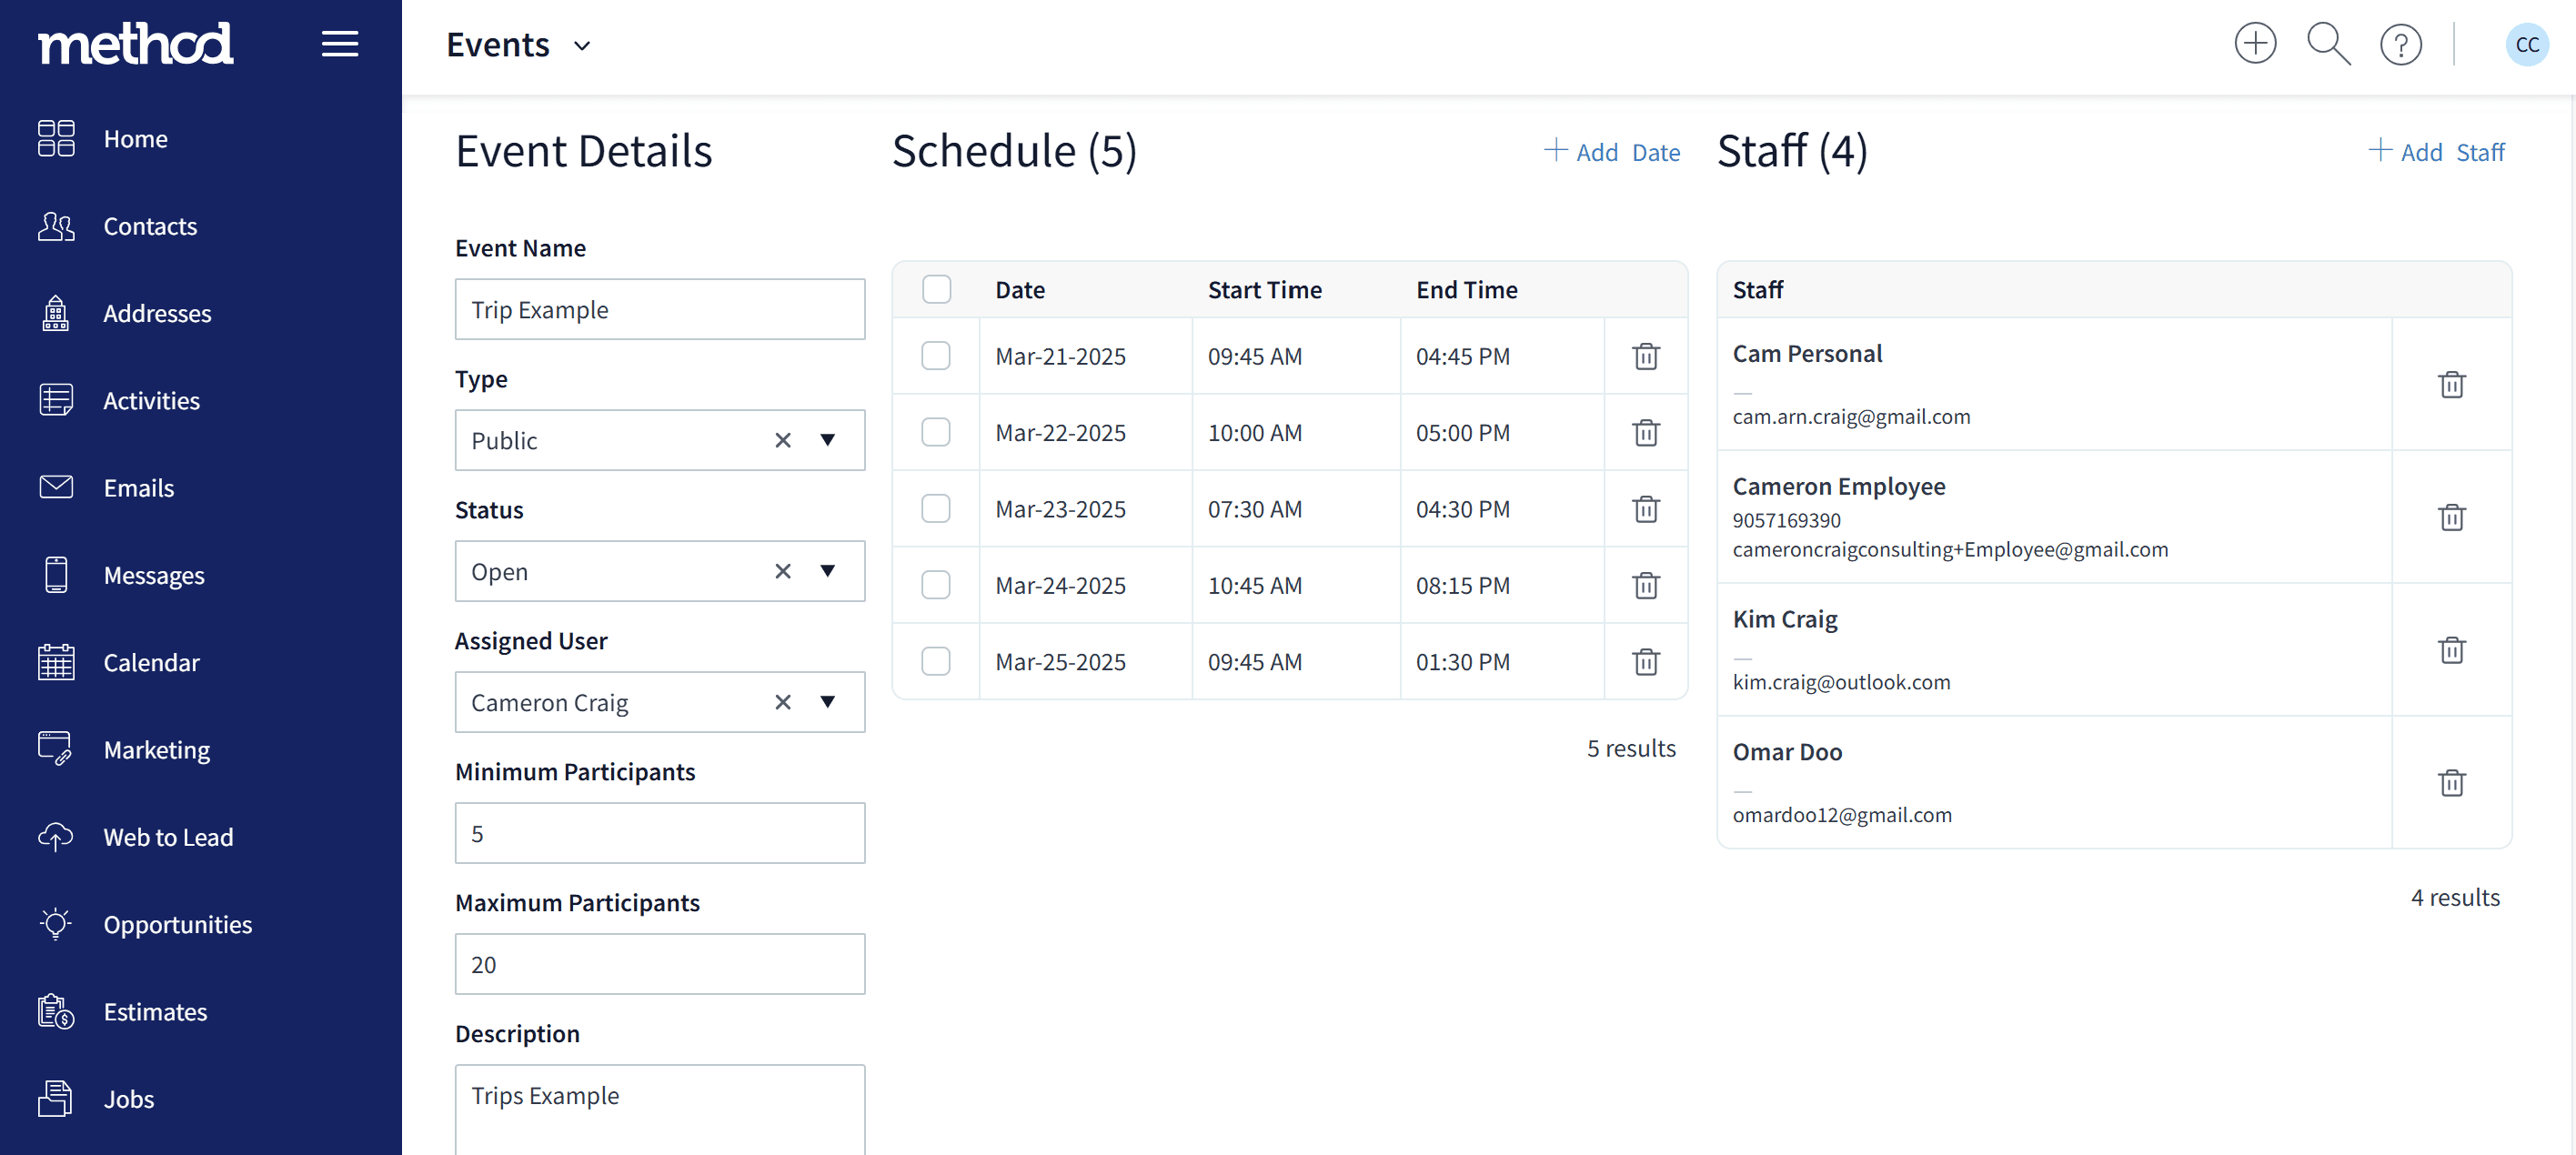The width and height of the screenshot is (2576, 1155).
Task: Check the Mar-21-2025 row checkbox
Action: pyautogui.click(x=936, y=356)
